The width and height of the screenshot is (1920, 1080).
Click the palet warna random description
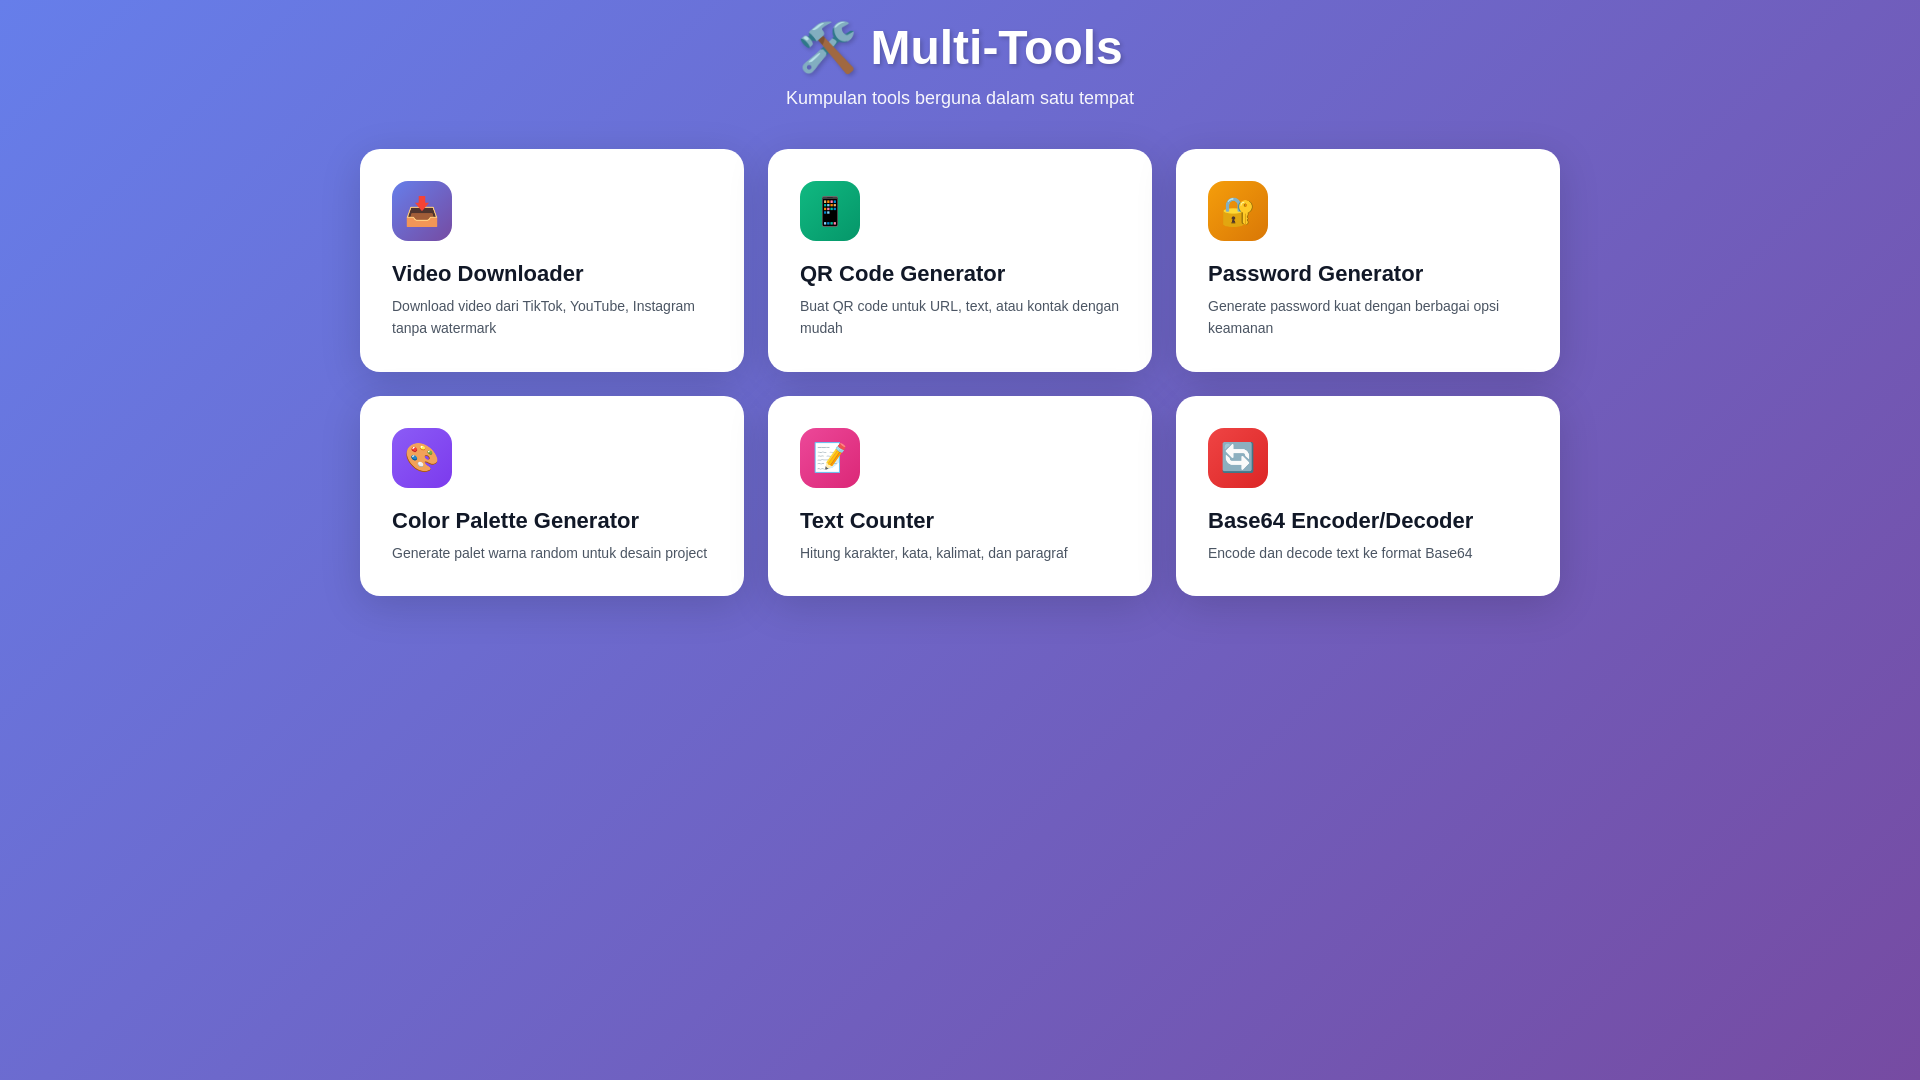[x=549, y=553]
